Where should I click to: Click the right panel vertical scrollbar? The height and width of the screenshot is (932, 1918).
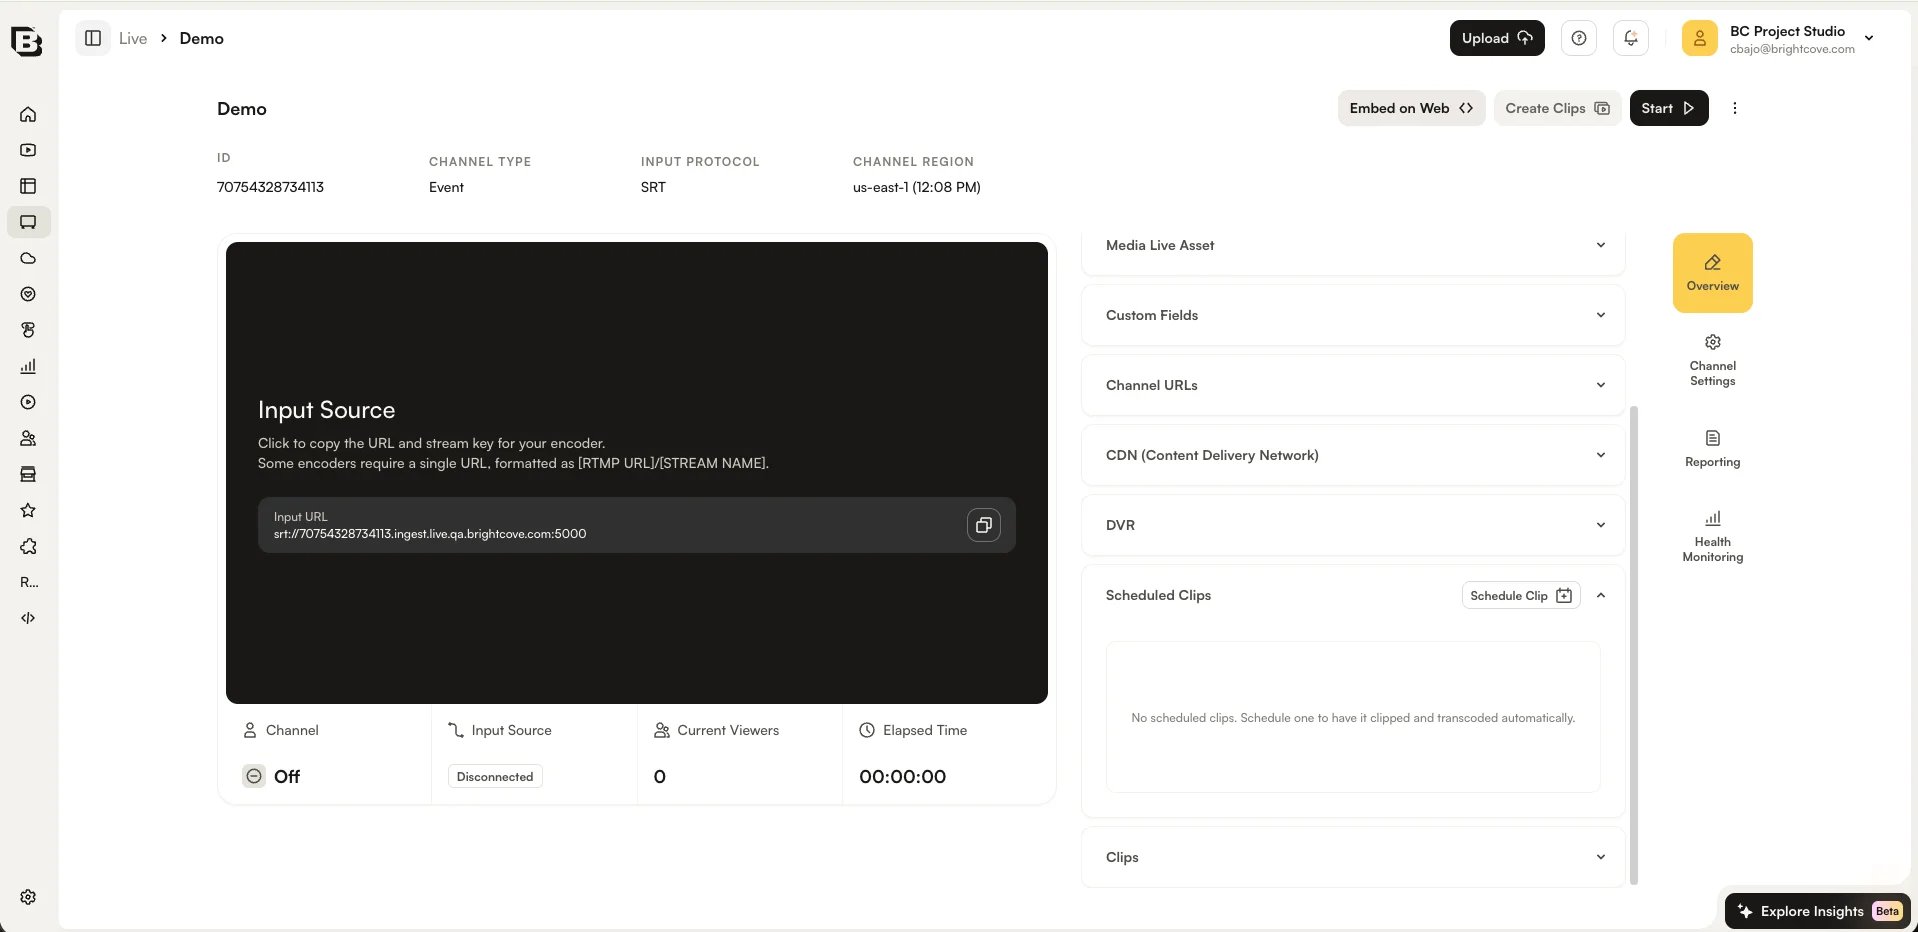click(x=1634, y=645)
